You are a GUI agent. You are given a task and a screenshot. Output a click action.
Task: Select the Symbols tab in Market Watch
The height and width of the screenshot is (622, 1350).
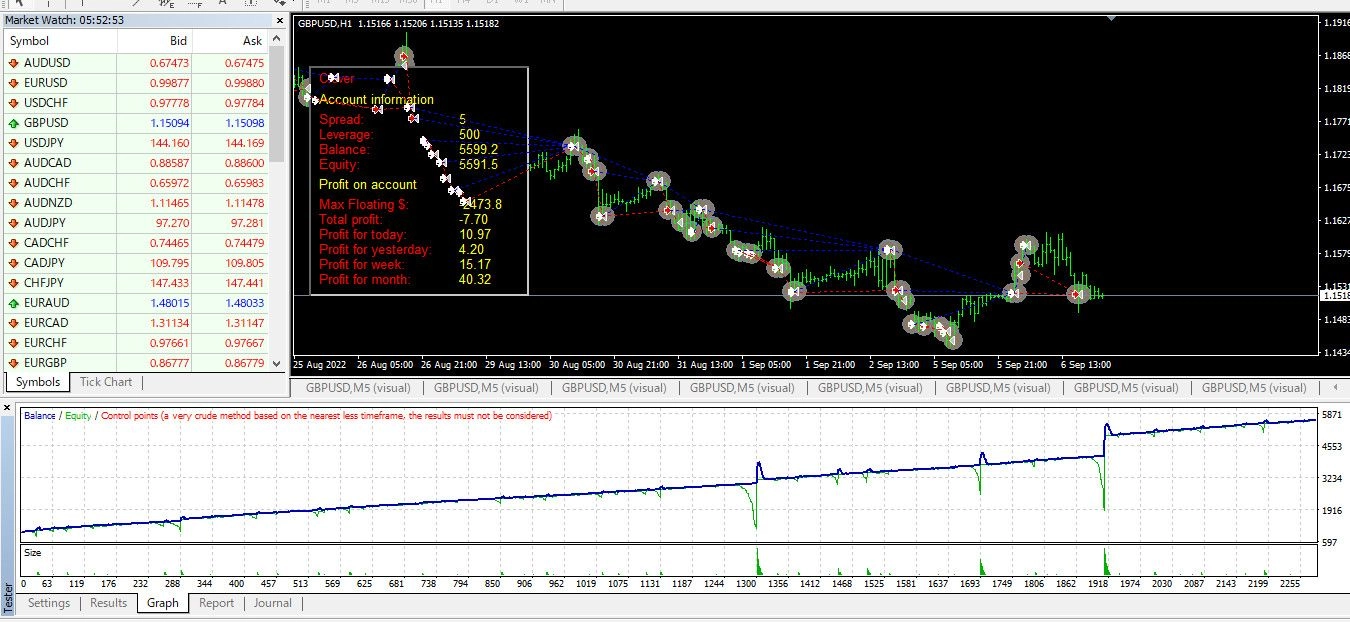[x=38, y=382]
